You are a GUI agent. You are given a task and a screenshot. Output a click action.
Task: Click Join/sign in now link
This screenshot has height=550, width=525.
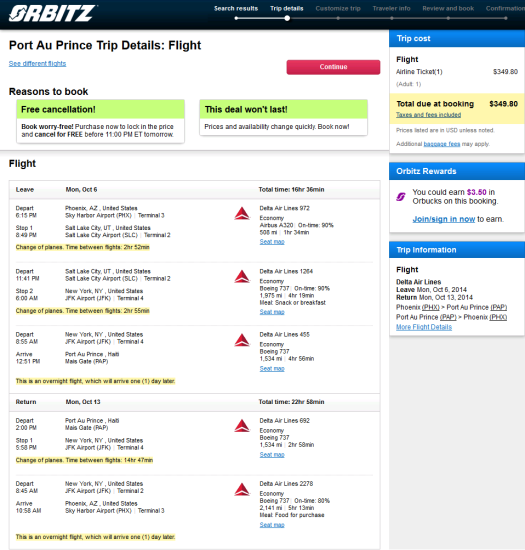(444, 219)
